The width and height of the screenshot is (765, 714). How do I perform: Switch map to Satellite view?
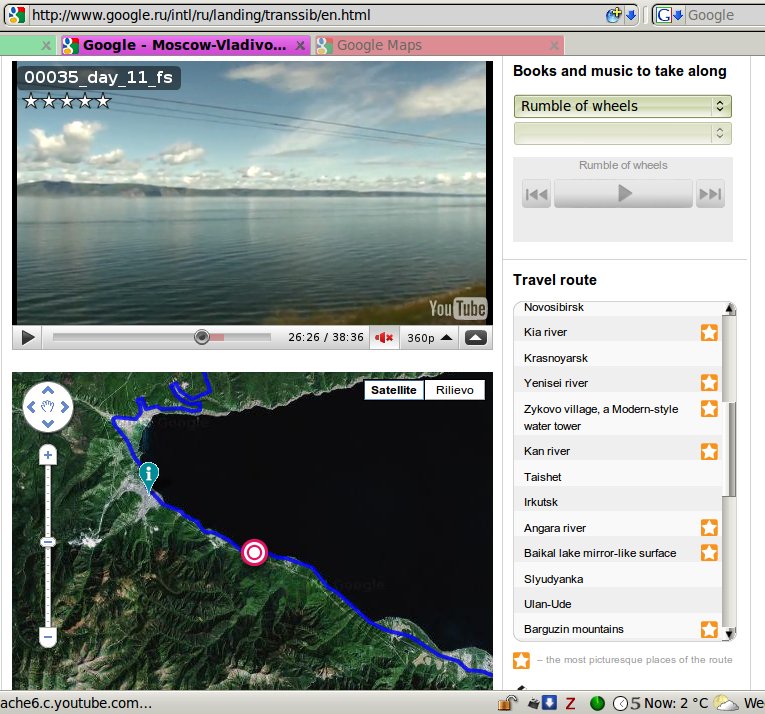(394, 390)
